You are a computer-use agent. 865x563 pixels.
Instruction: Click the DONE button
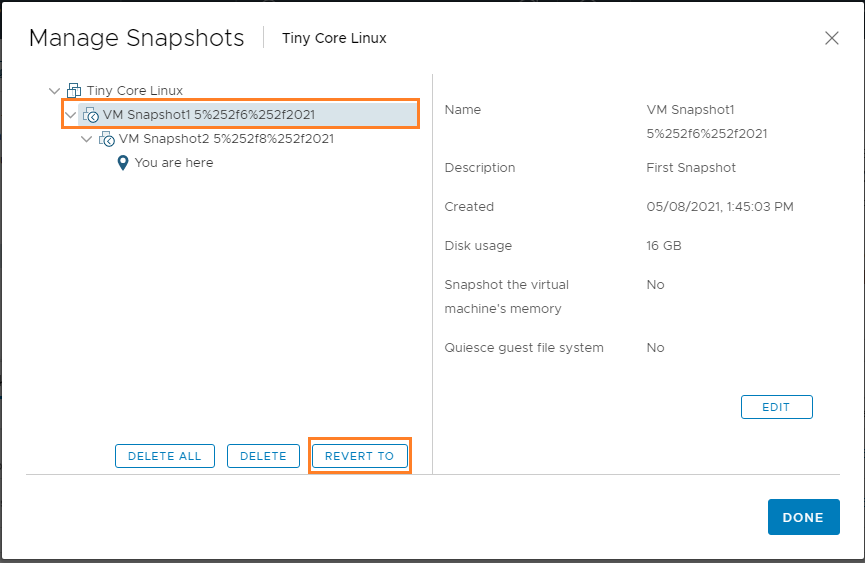[803, 517]
